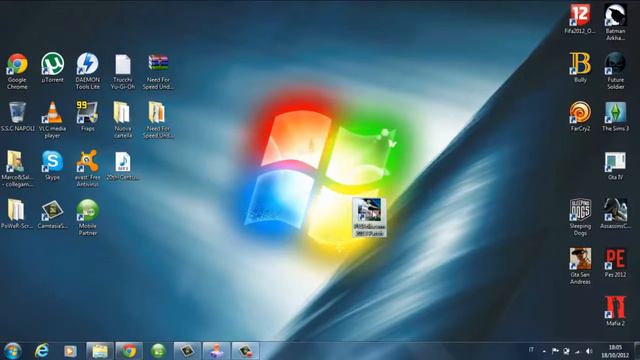
Task: Select the Nuova cartella folder
Action: pos(122,119)
